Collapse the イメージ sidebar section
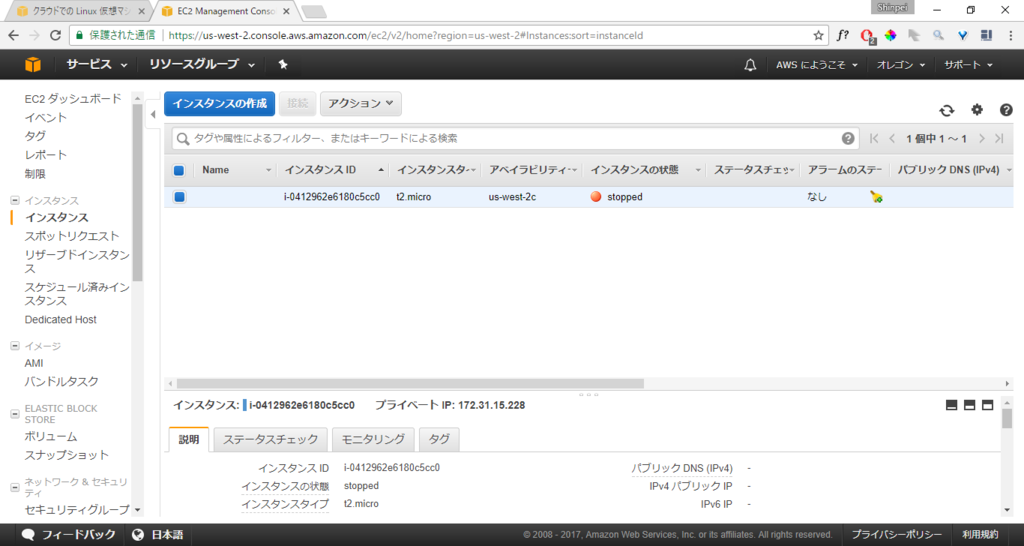1024x546 pixels. [x=15, y=346]
